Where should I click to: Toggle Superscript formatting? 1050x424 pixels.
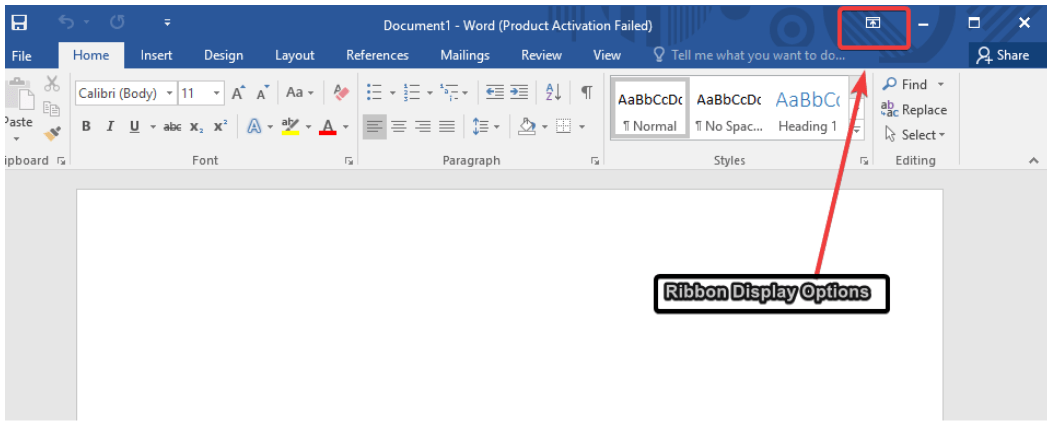click(220, 127)
